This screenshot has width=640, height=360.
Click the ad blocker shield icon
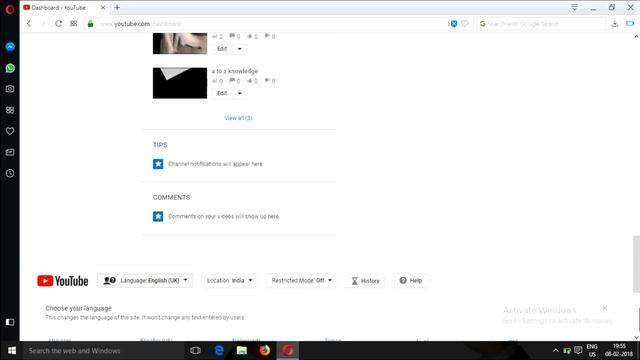point(453,24)
